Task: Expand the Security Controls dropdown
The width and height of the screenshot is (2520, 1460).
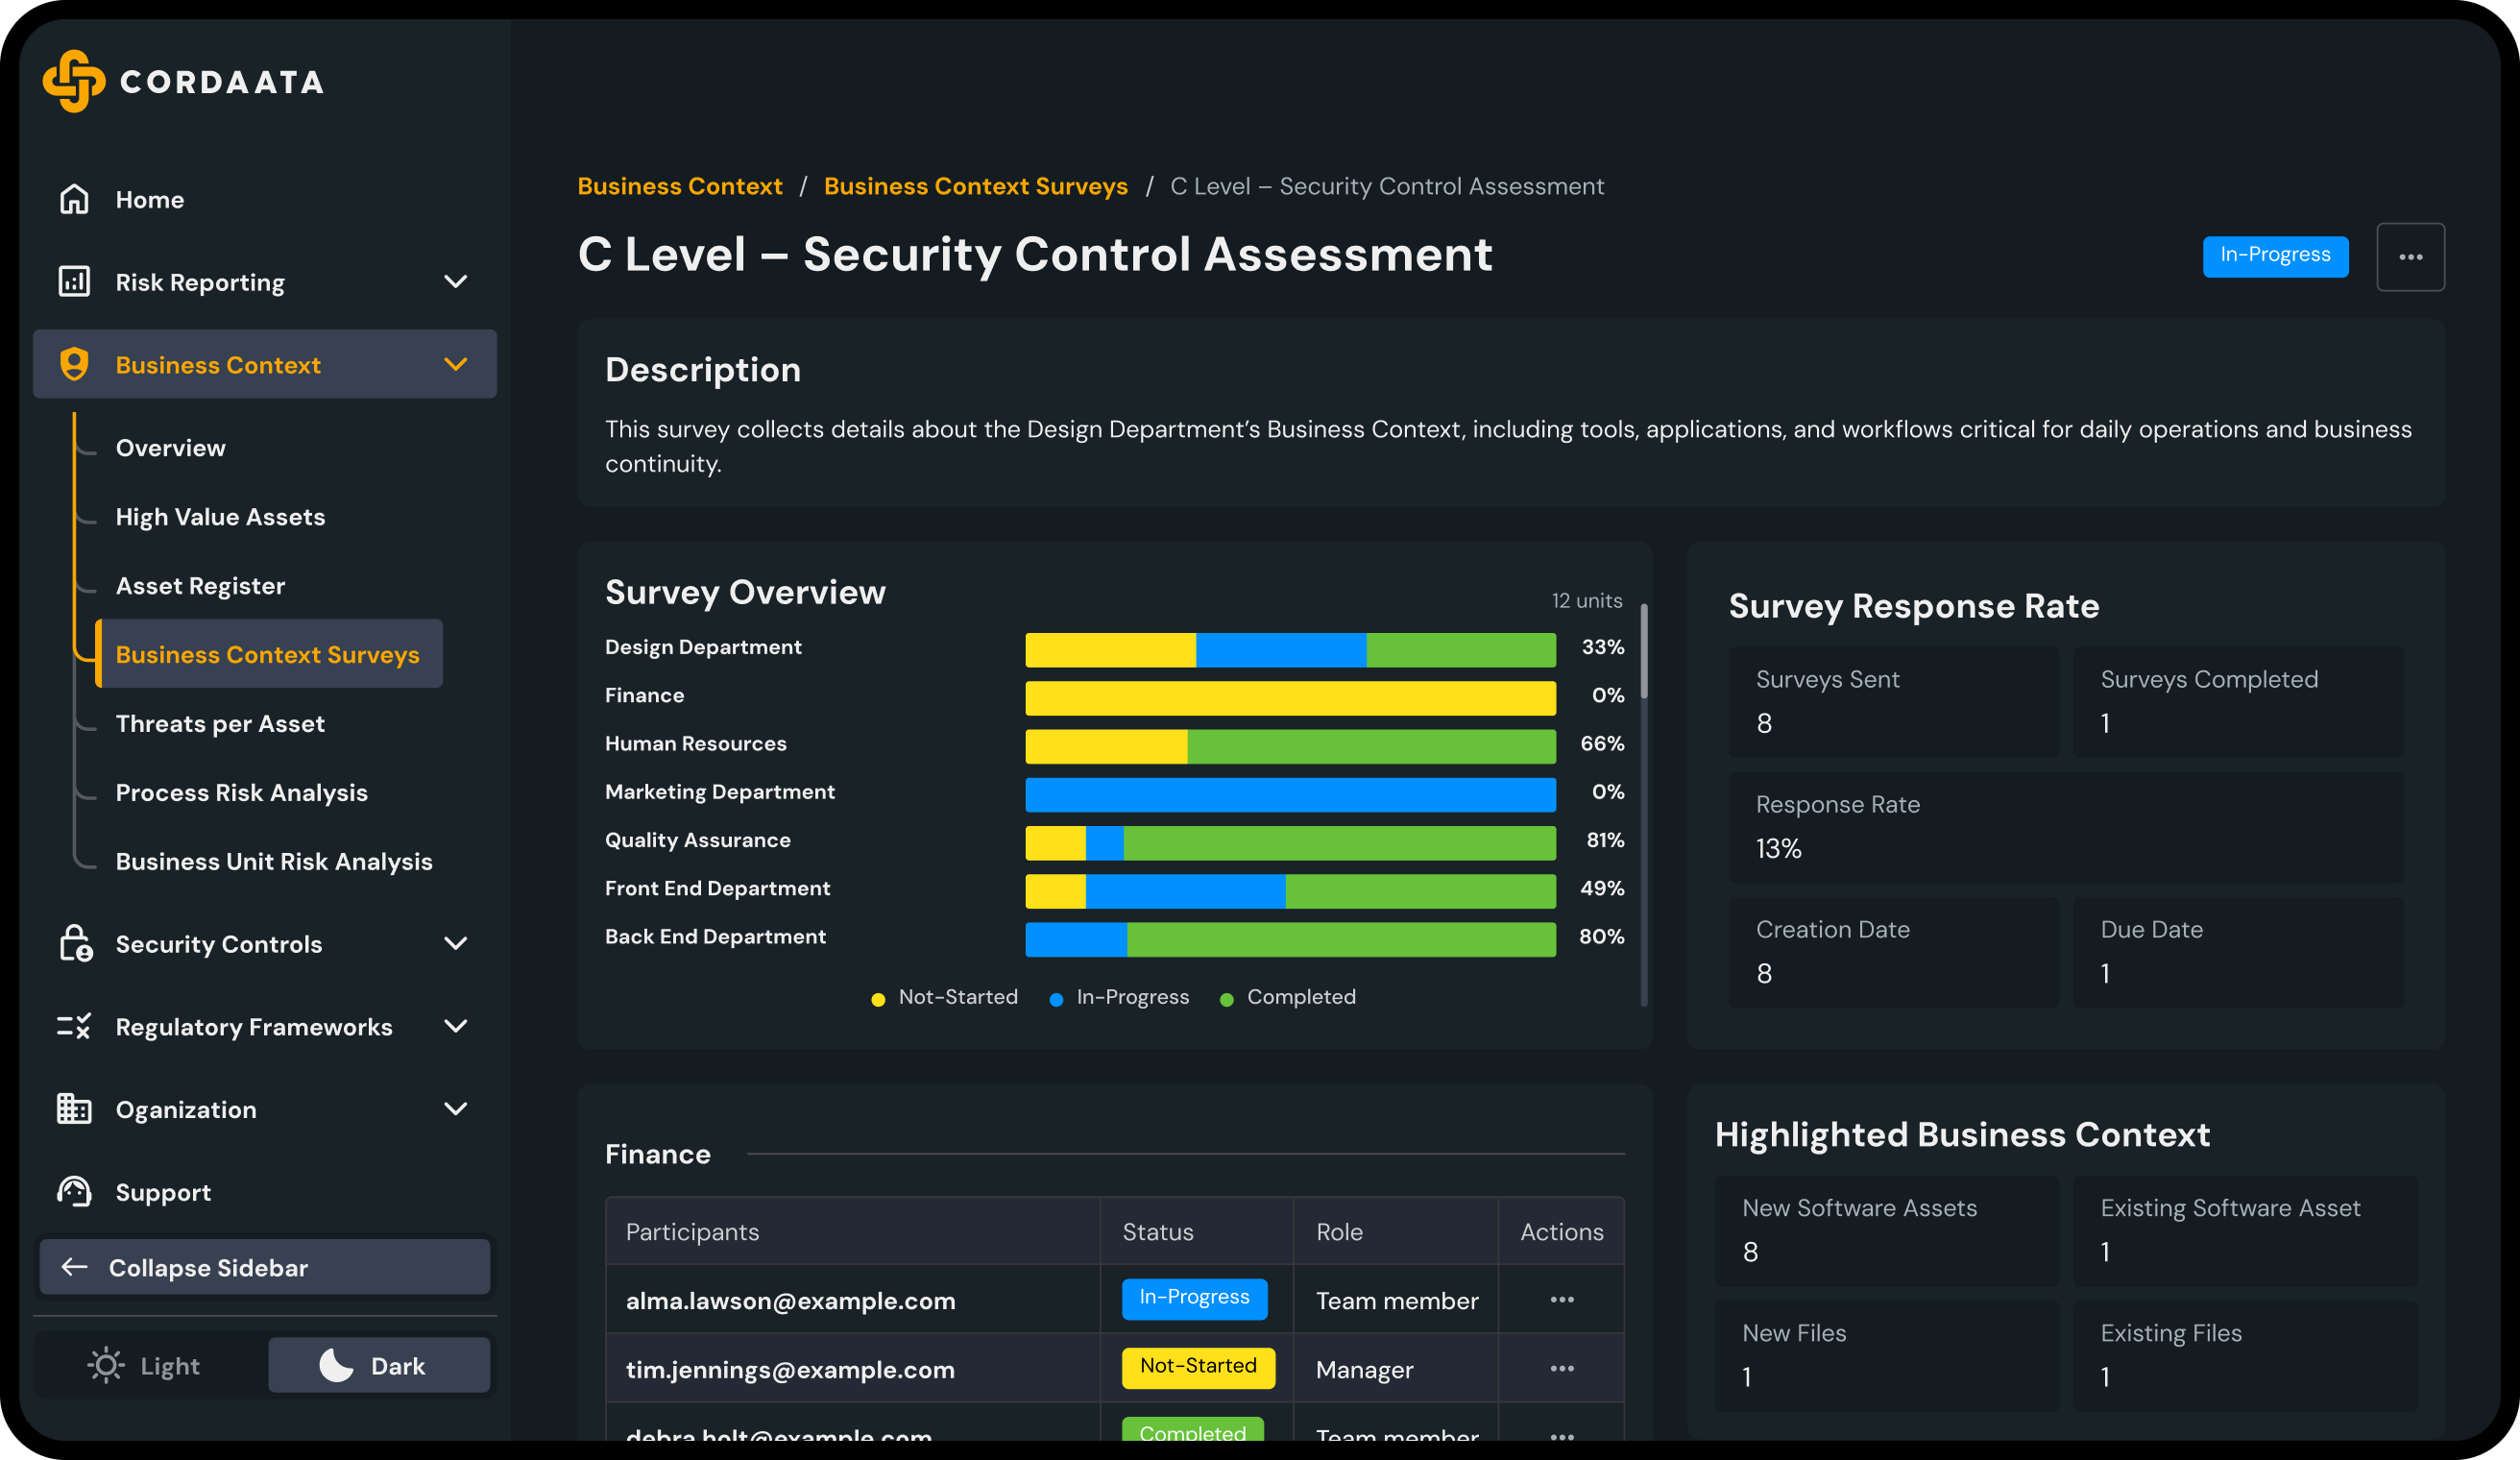Action: point(457,943)
